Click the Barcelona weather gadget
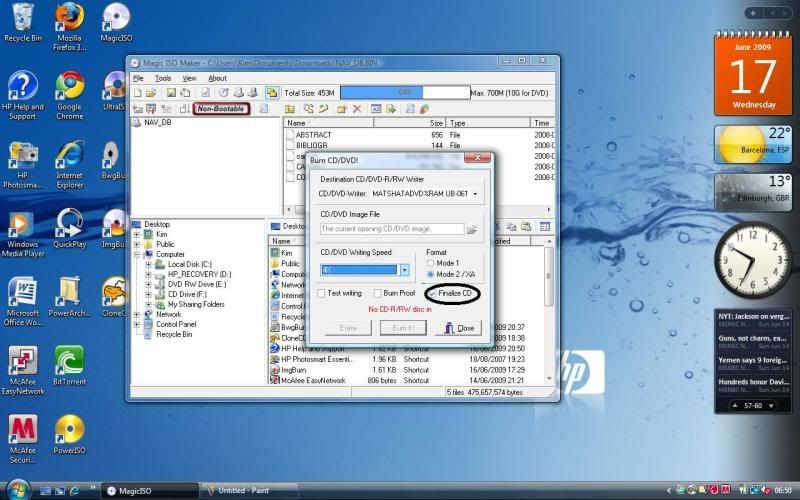Image resolution: width=800 pixels, height=500 pixels. pyautogui.click(x=754, y=144)
